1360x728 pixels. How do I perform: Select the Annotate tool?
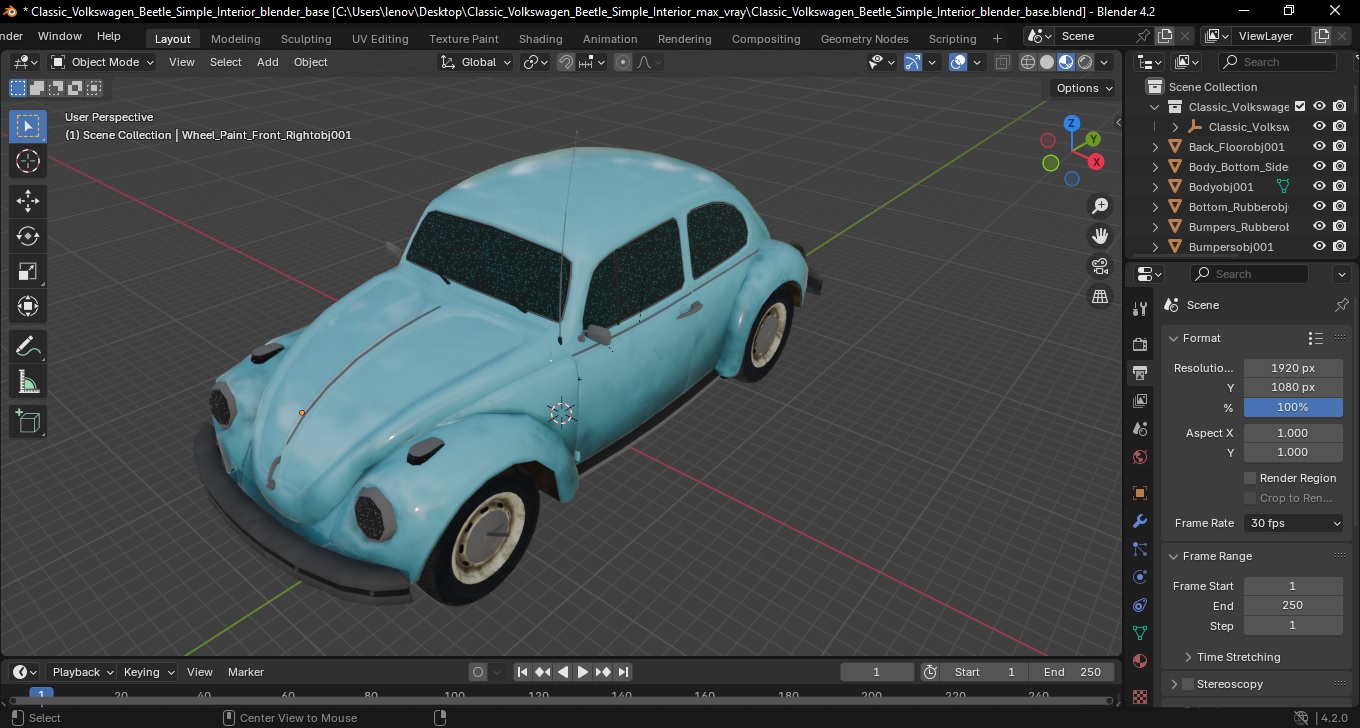[x=28, y=347]
